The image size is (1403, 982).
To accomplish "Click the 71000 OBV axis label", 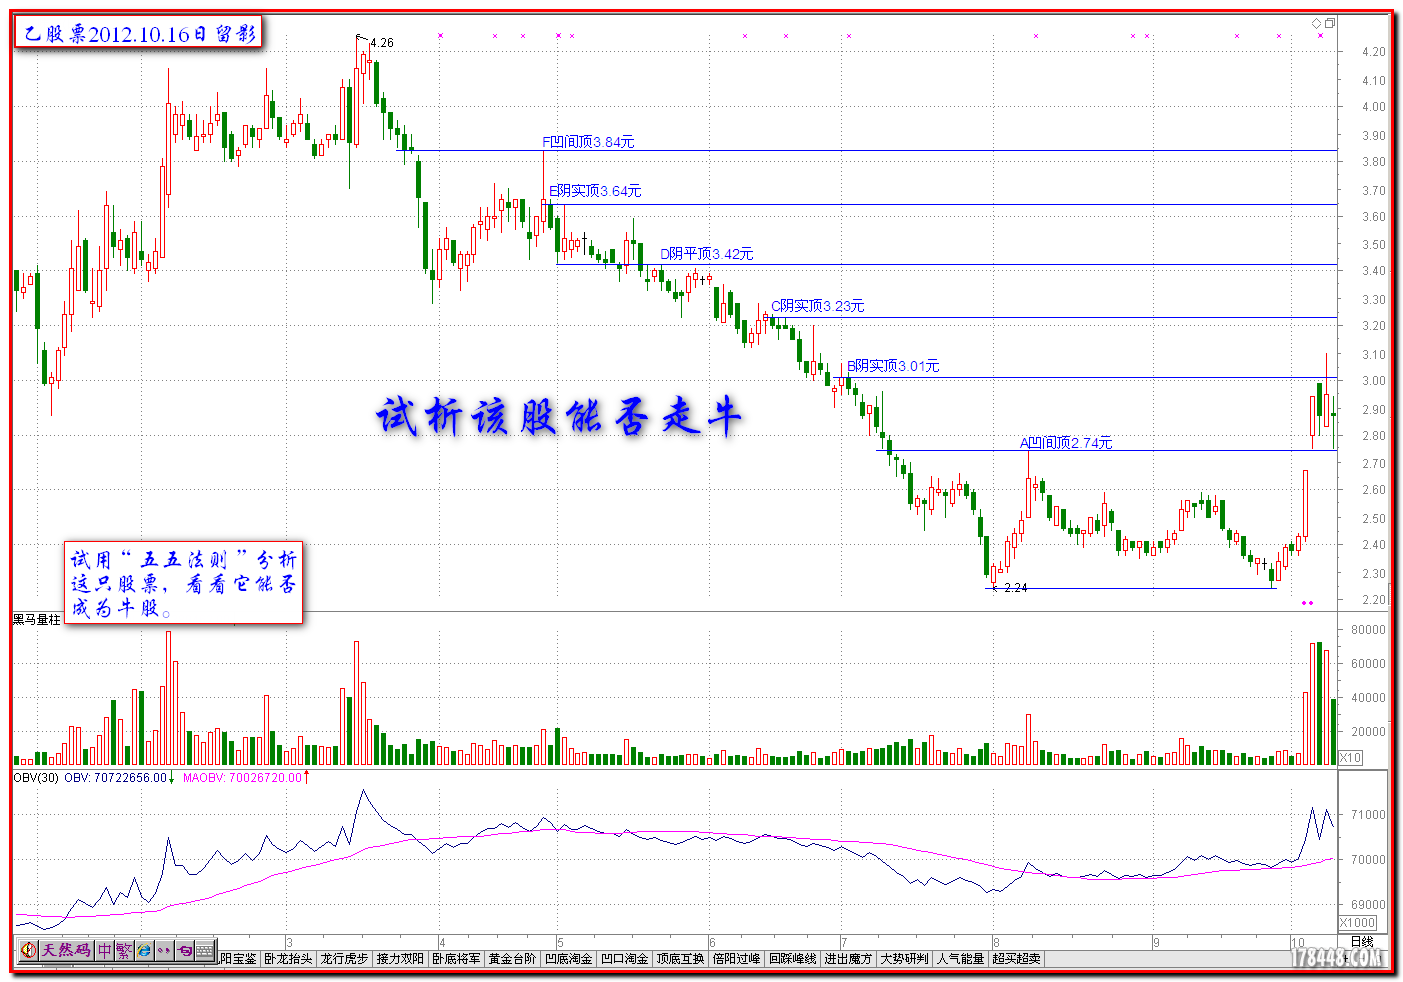I will tap(1368, 815).
